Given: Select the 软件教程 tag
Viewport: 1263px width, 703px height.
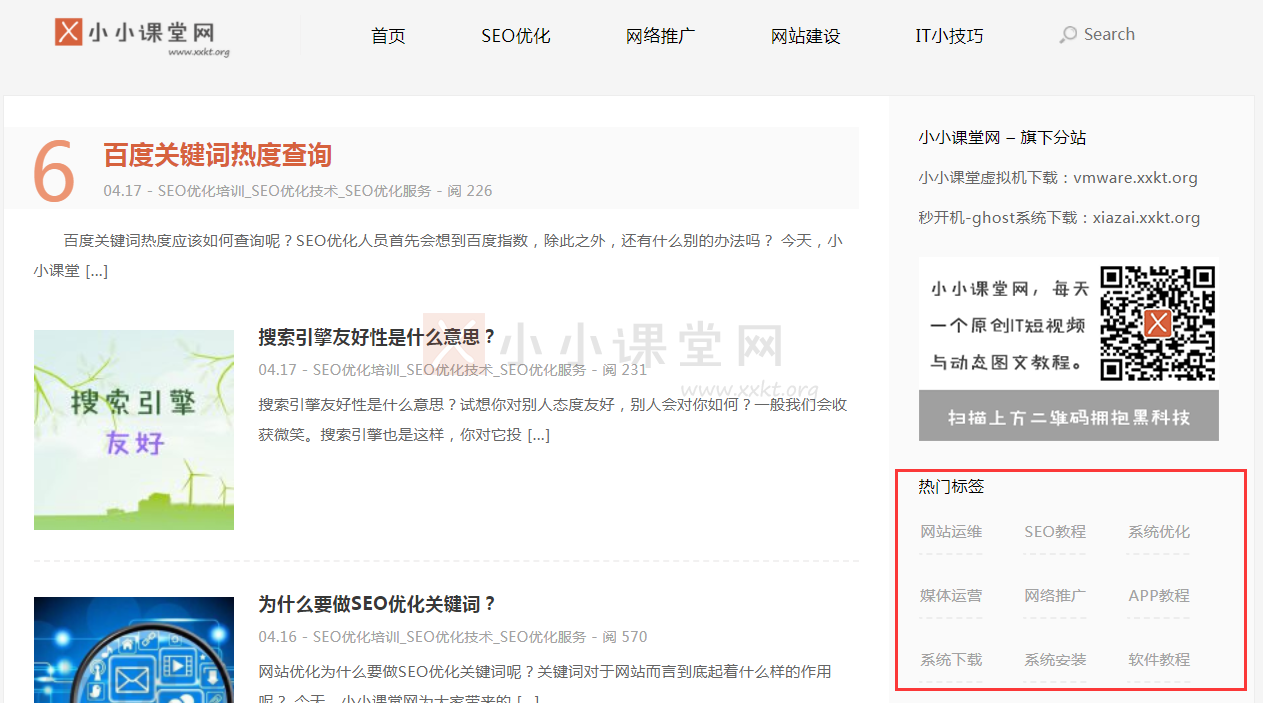Looking at the screenshot, I should click(x=1159, y=660).
